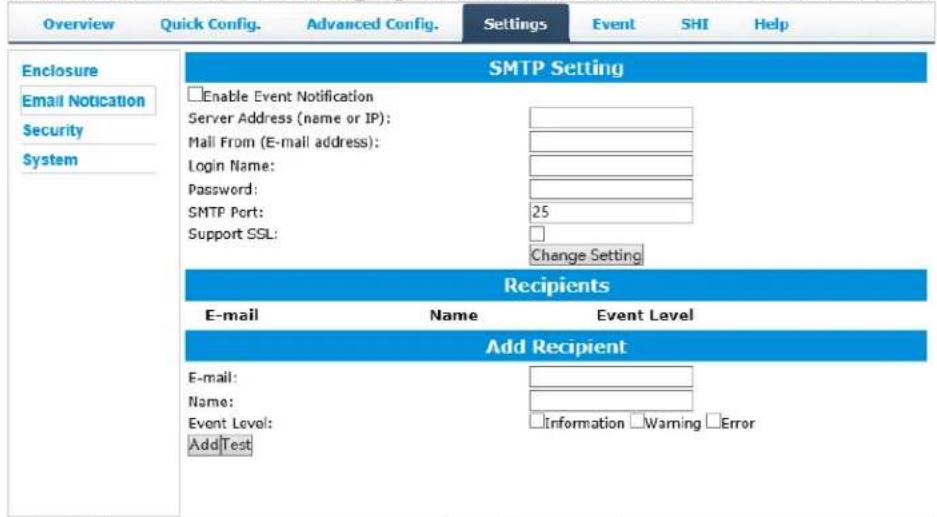Enable Event Notification checkbox
This screenshot has height=517, width=937.
(195, 94)
